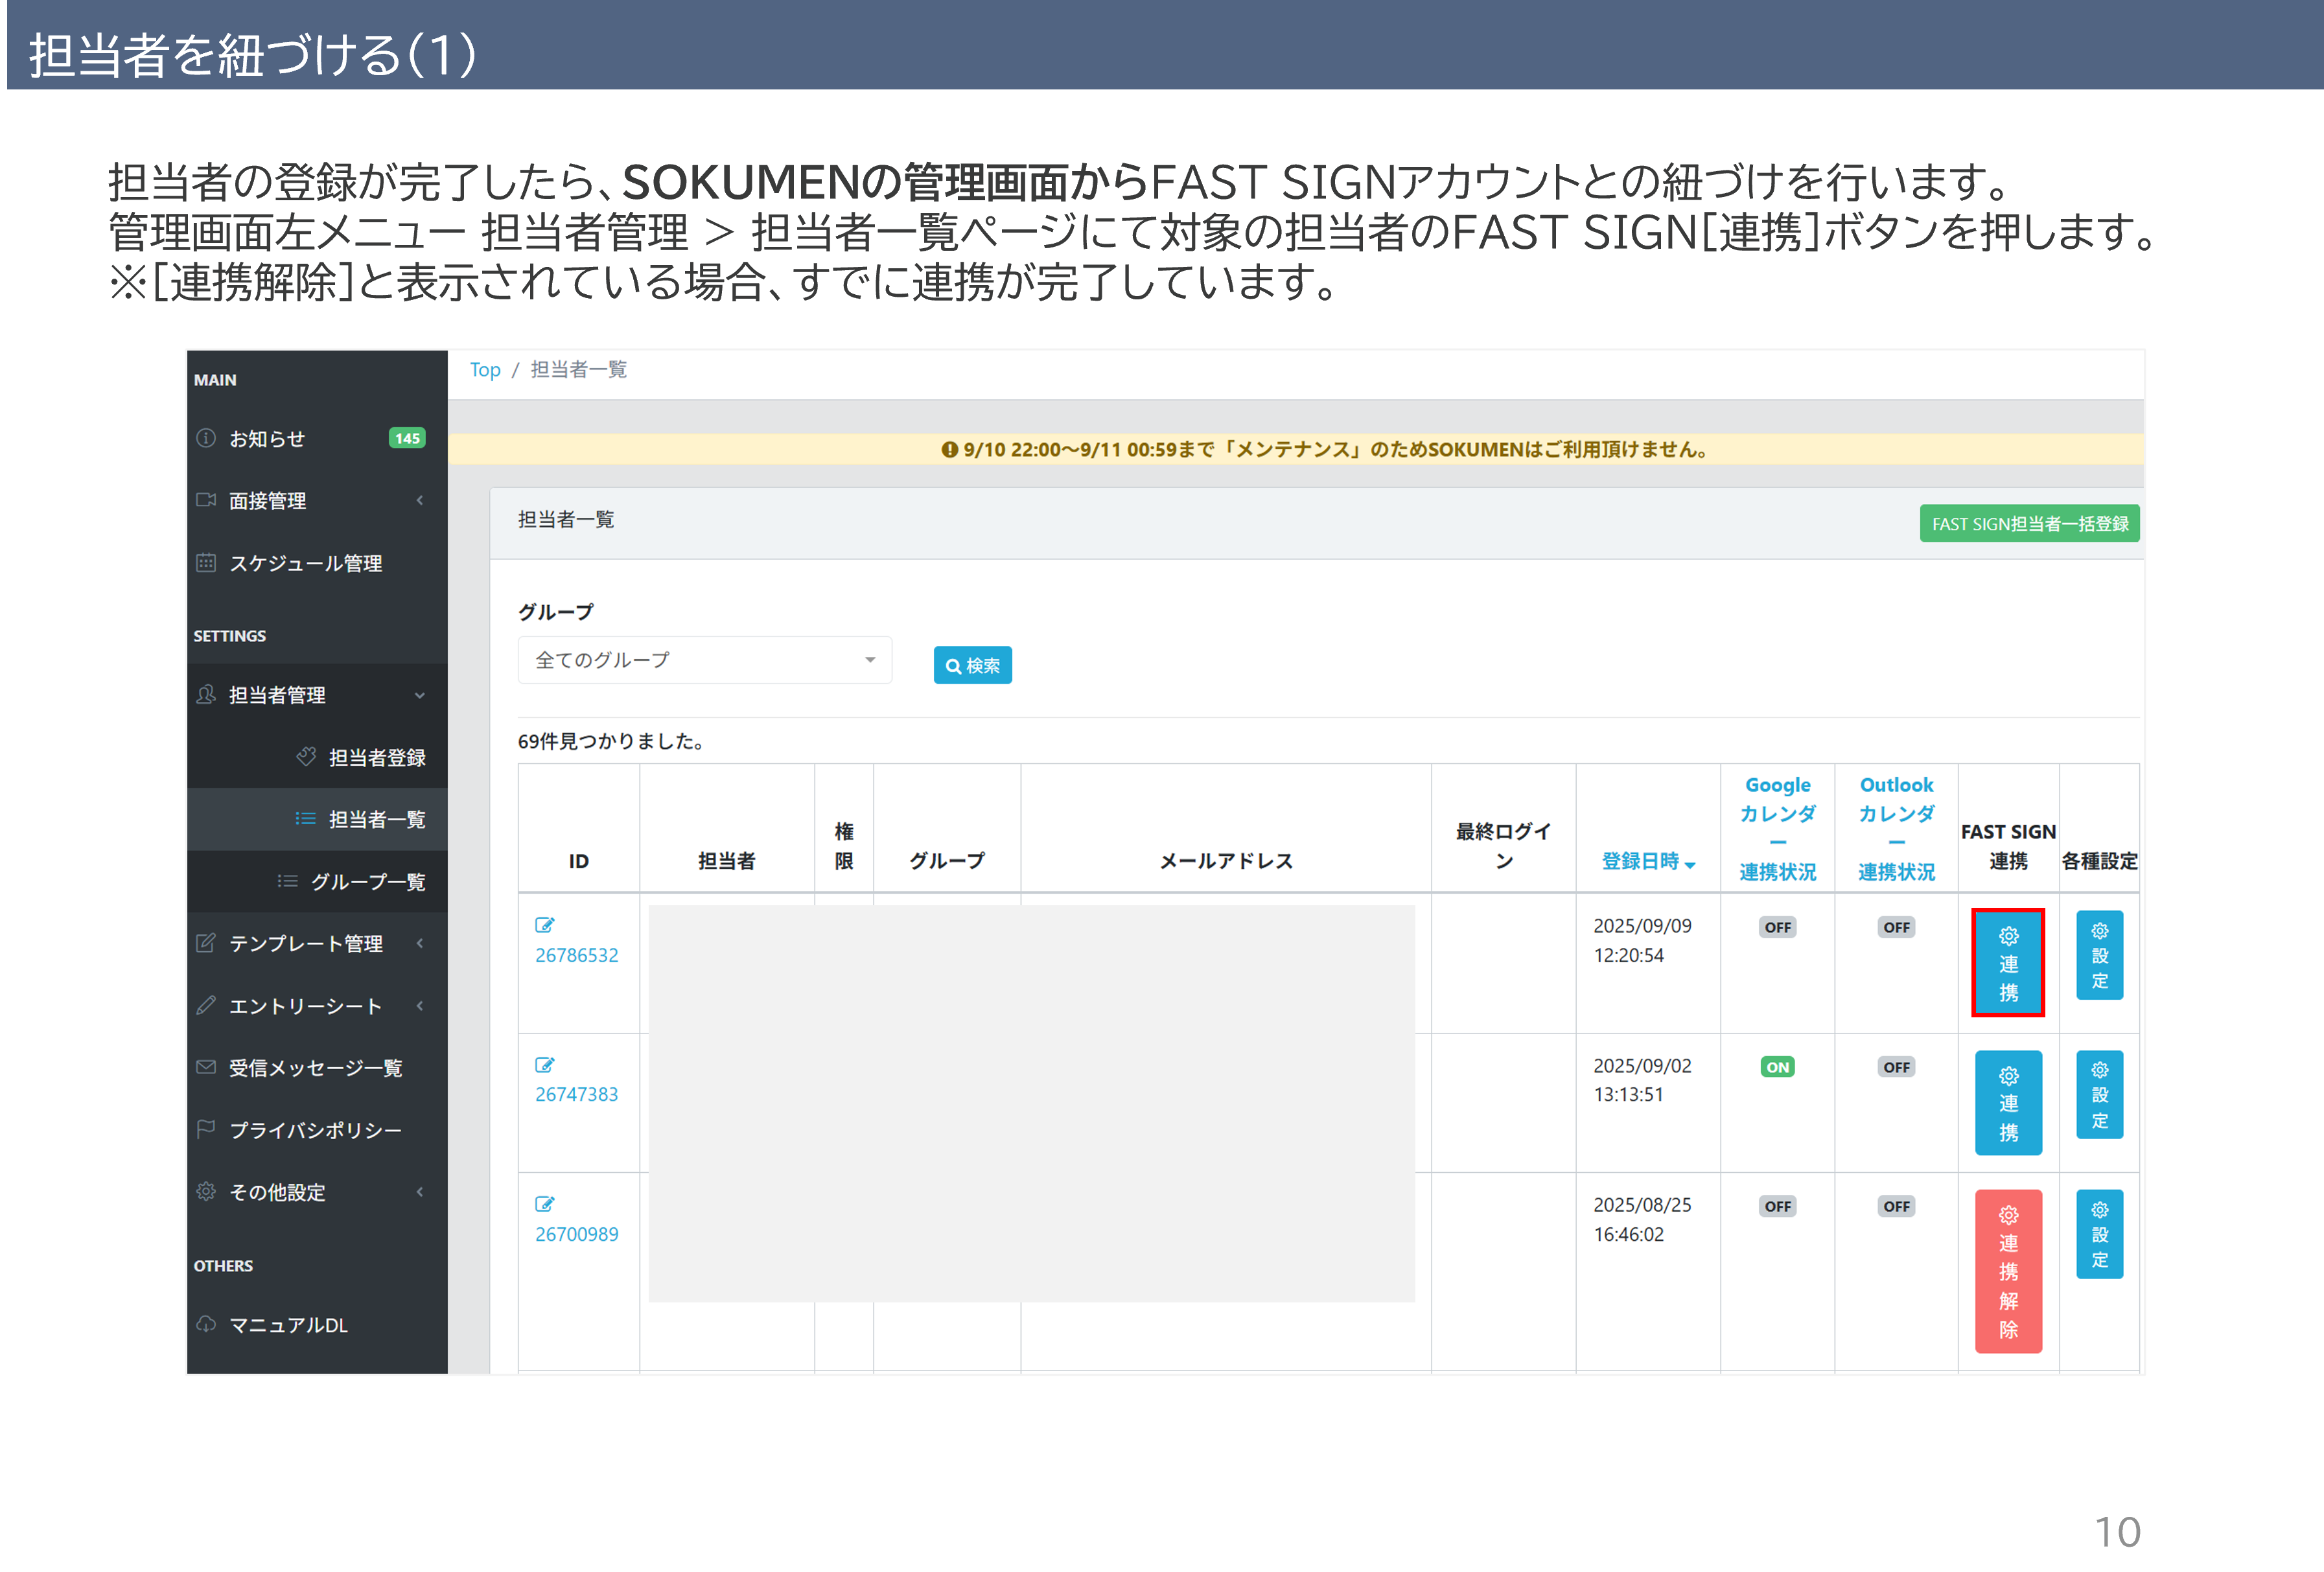2324x1572 pixels.
Task: Click Google calendar ON badge in second row
Action: 1777,1067
